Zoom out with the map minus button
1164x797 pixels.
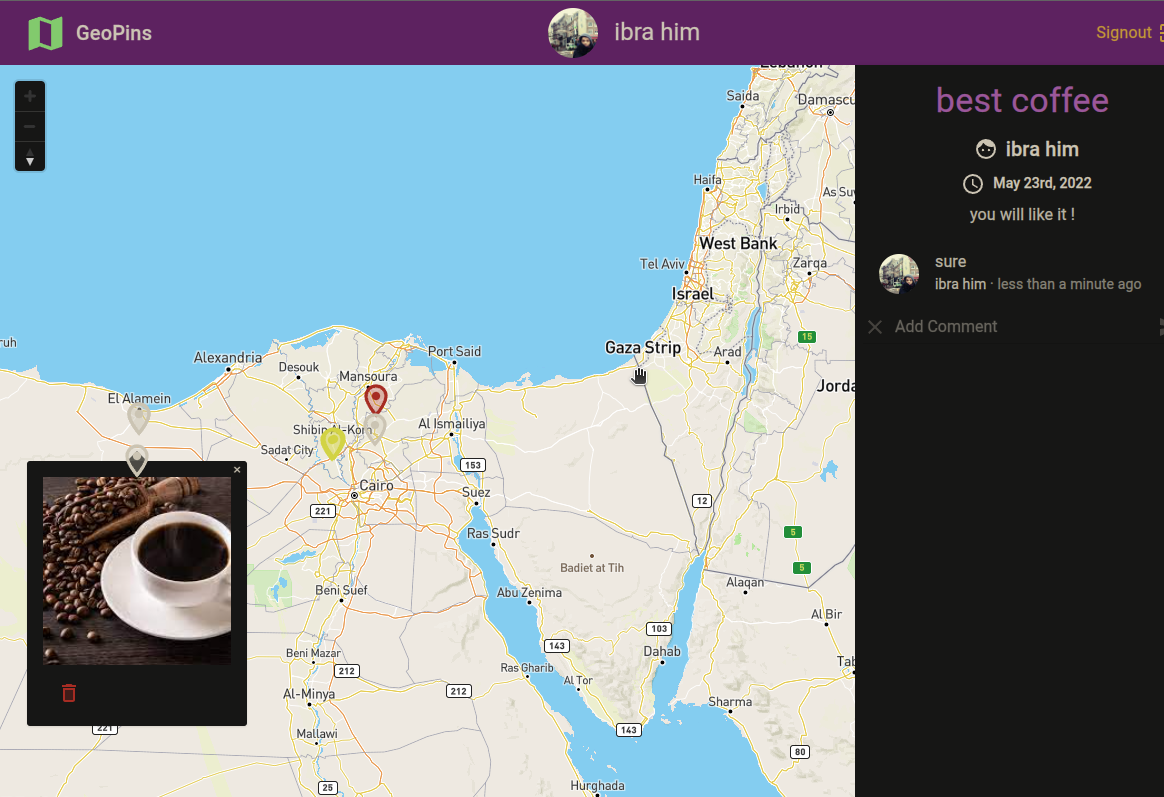[30, 126]
